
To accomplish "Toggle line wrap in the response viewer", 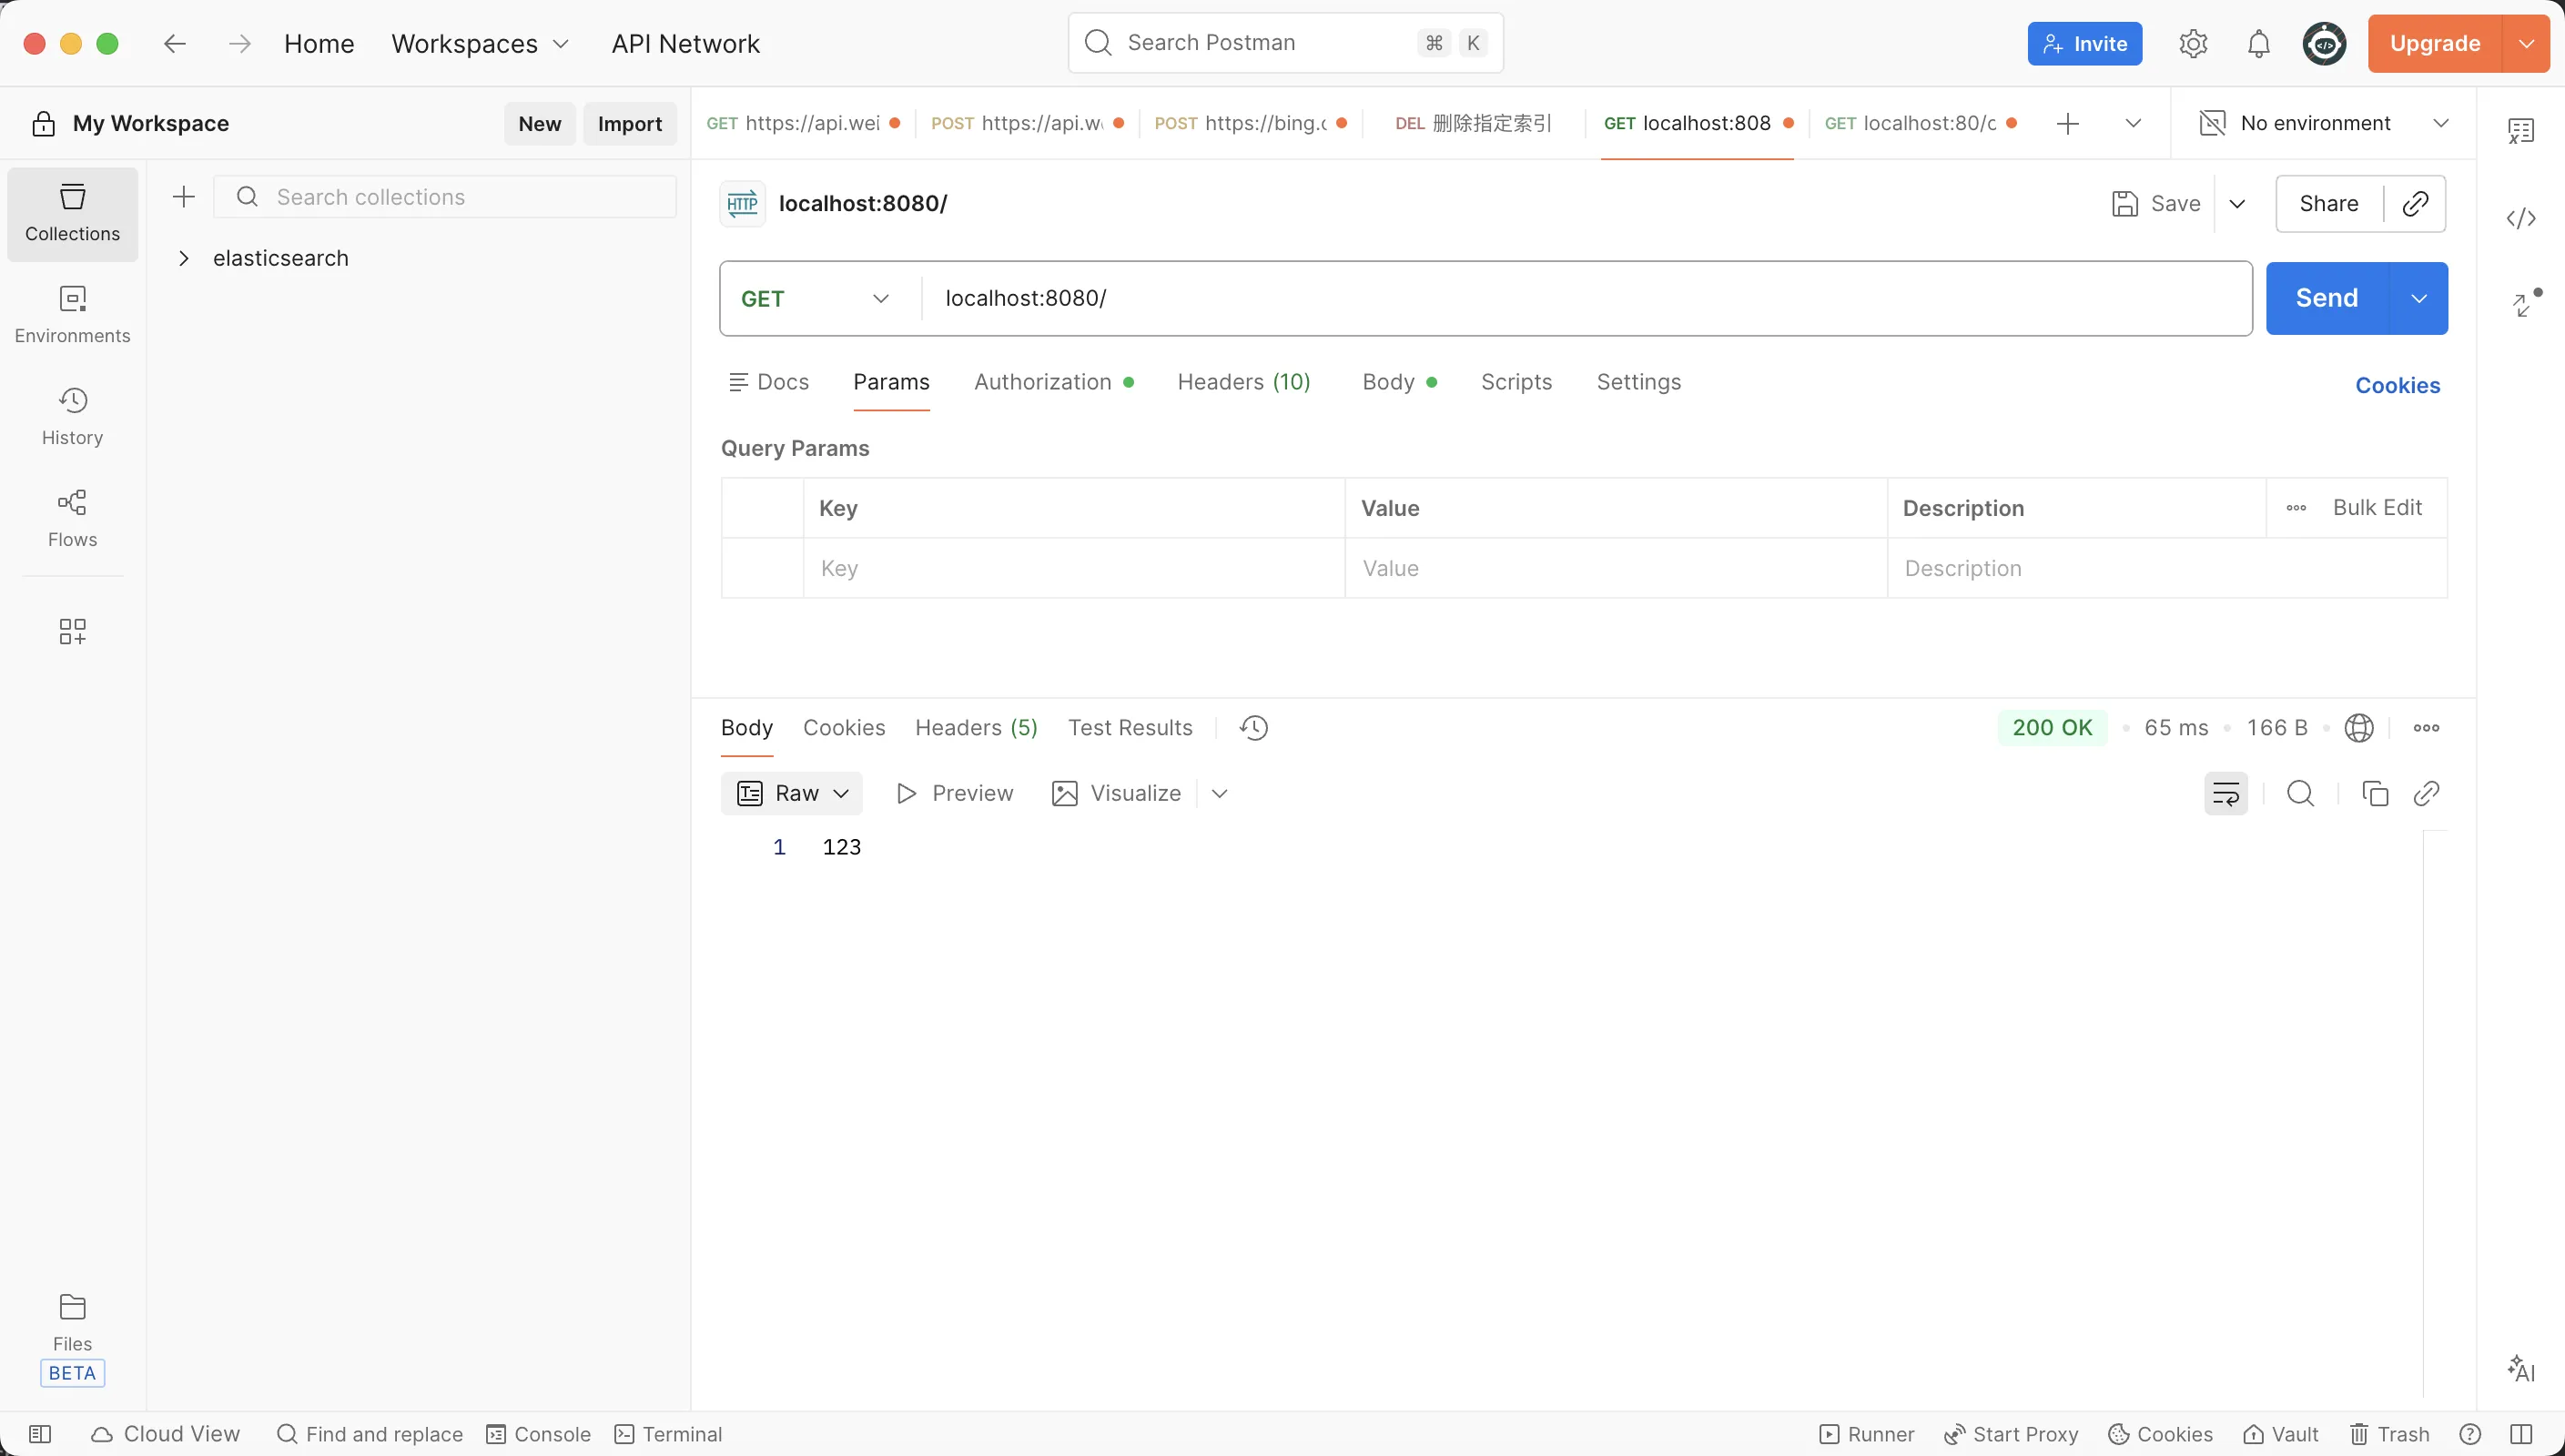I will [x=2225, y=793].
